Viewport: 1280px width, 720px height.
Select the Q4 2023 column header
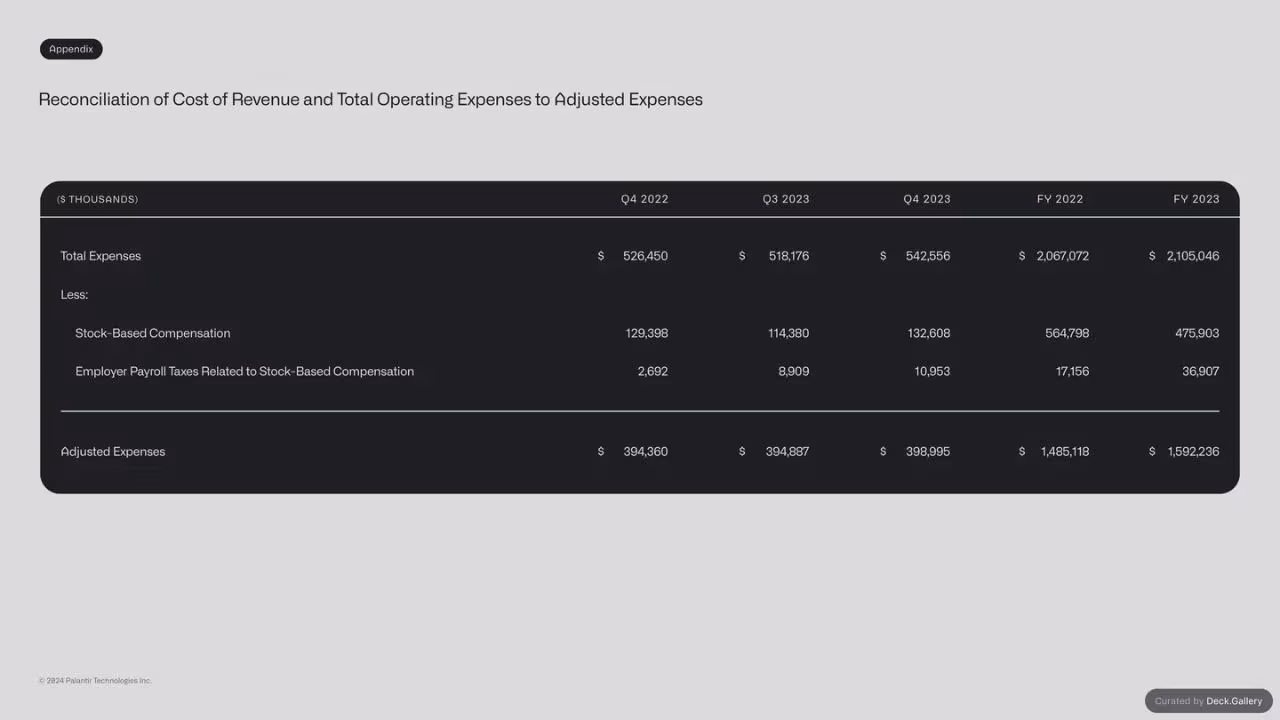(x=927, y=199)
